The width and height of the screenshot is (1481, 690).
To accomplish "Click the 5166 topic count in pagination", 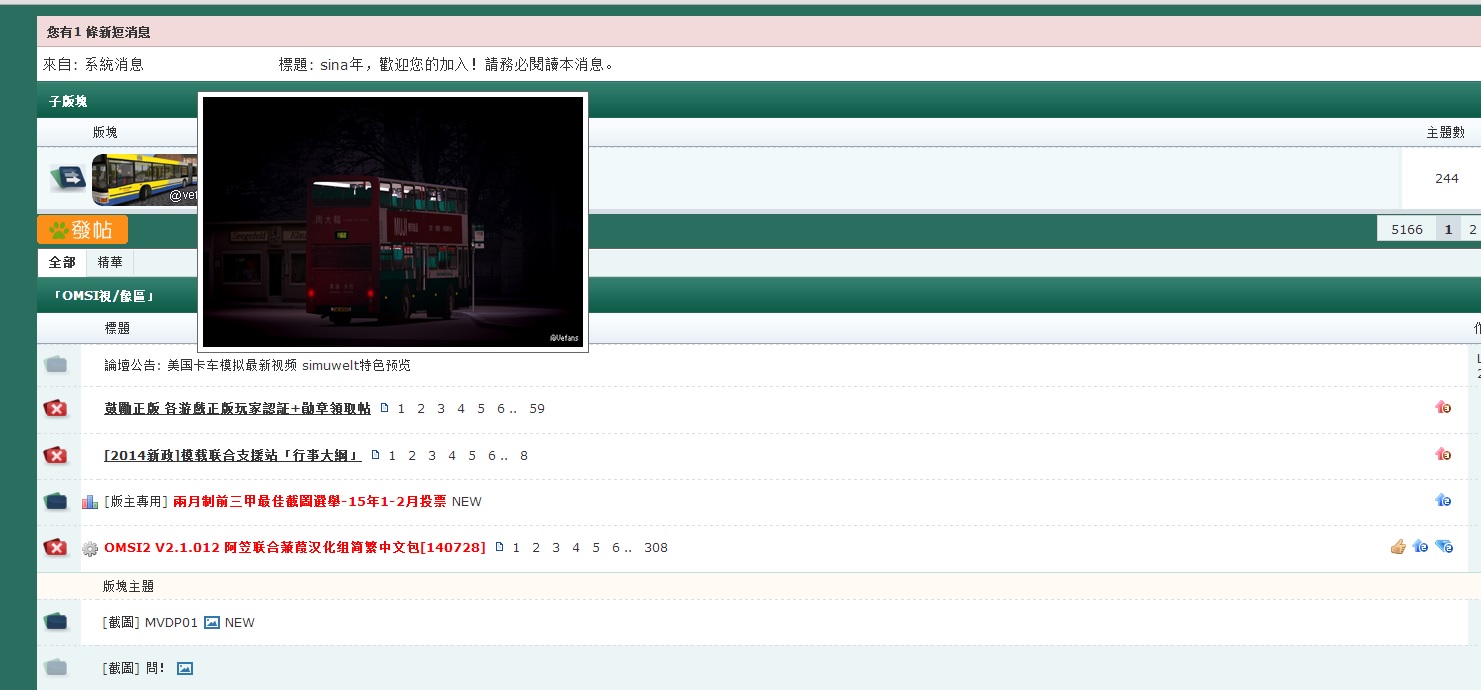I will tap(1407, 229).
